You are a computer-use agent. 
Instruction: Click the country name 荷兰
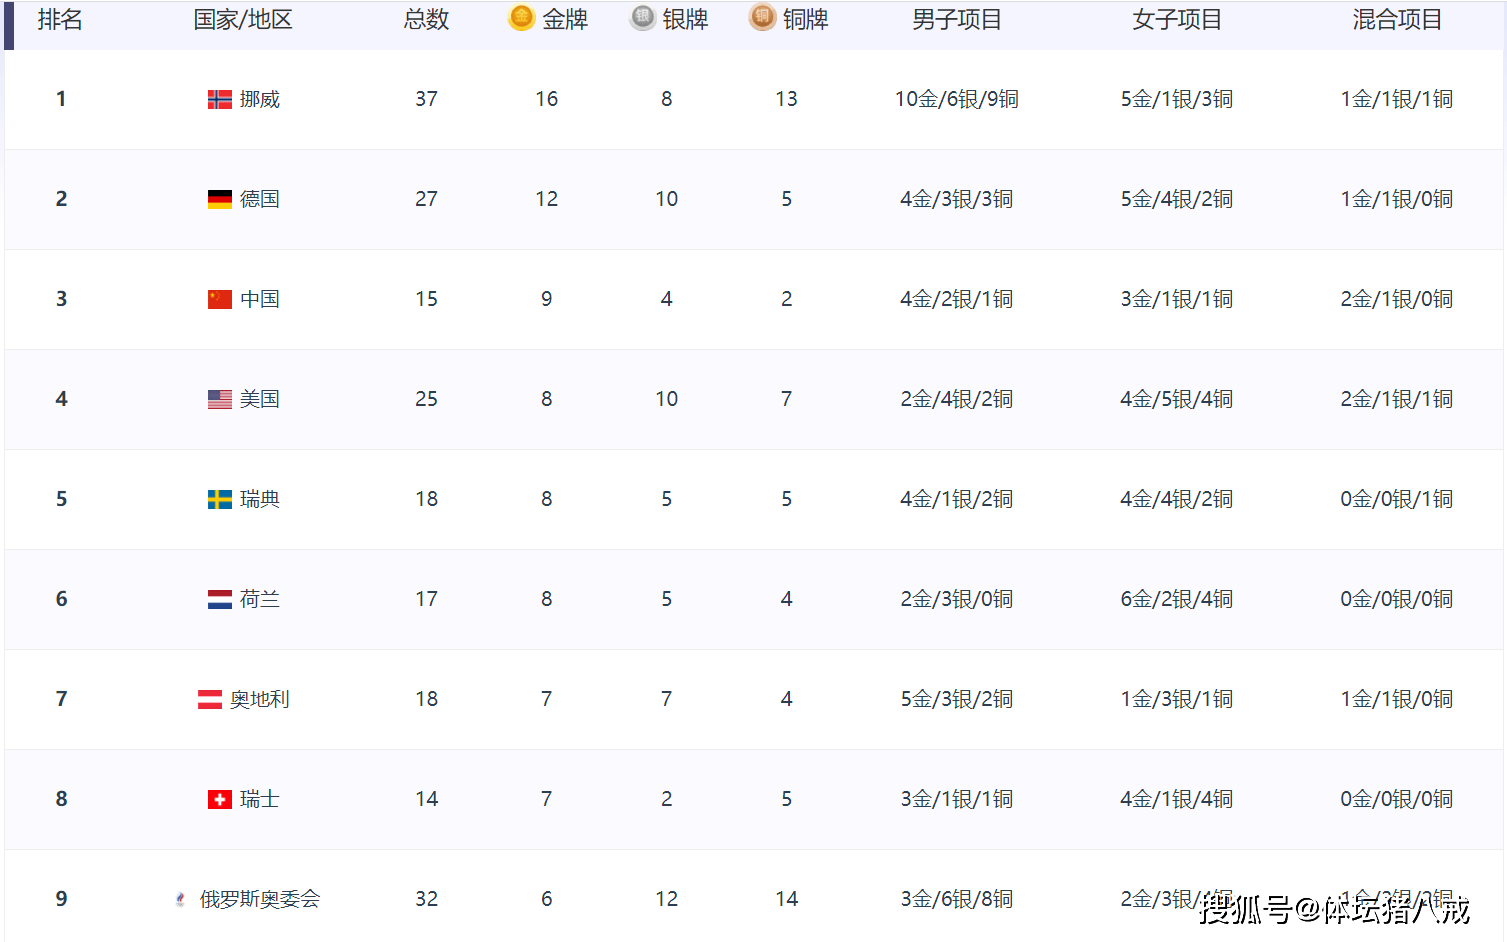(x=260, y=599)
